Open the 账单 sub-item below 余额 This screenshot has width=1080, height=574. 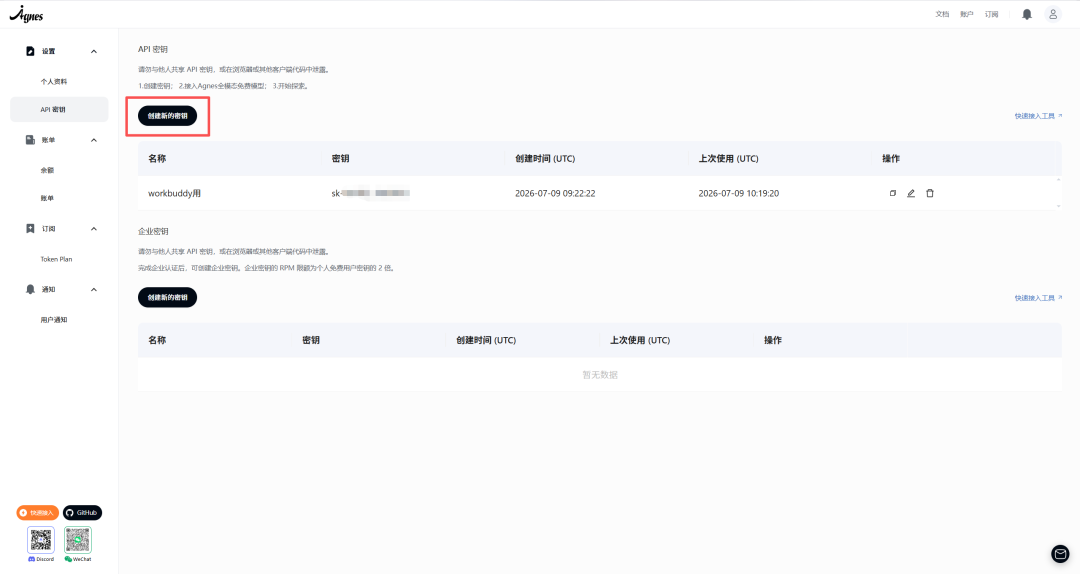click(47, 198)
